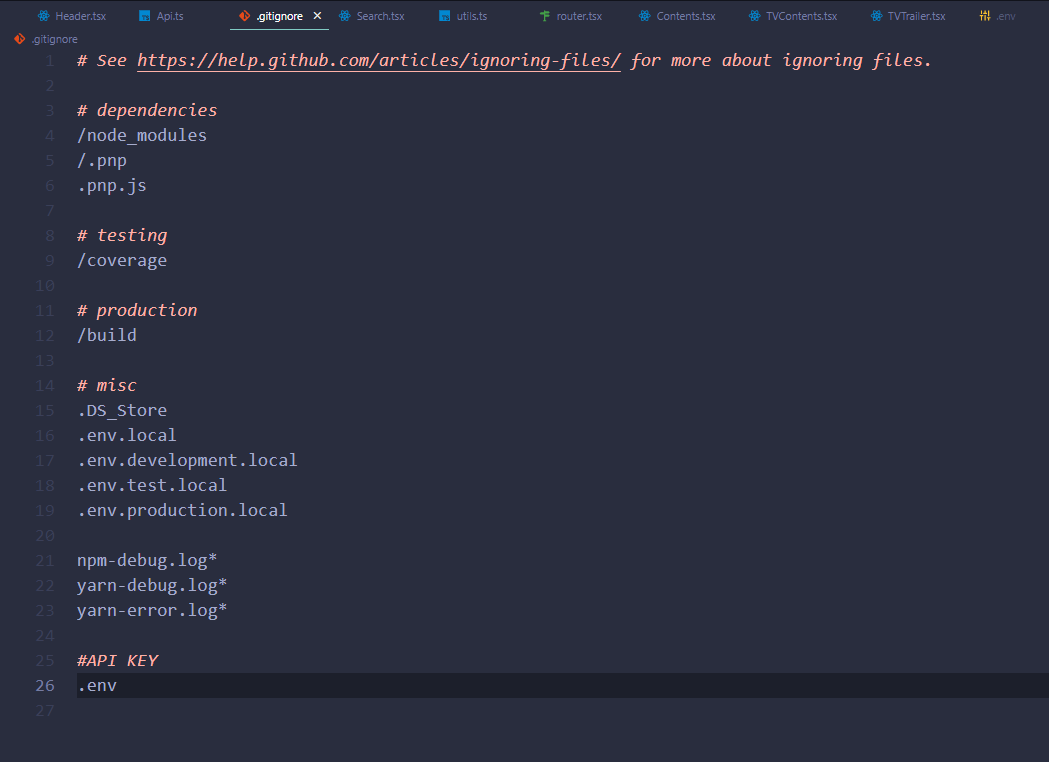The height and width of the screenshot is (762, 1049).
Task: Click the '# dependencies' comment line
Action: (147, 110)
